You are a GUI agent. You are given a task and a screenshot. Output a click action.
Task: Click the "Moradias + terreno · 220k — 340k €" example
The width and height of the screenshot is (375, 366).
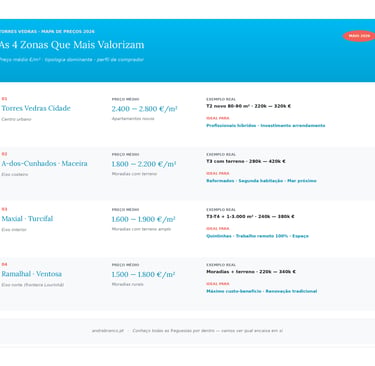[x=251, y=272]
